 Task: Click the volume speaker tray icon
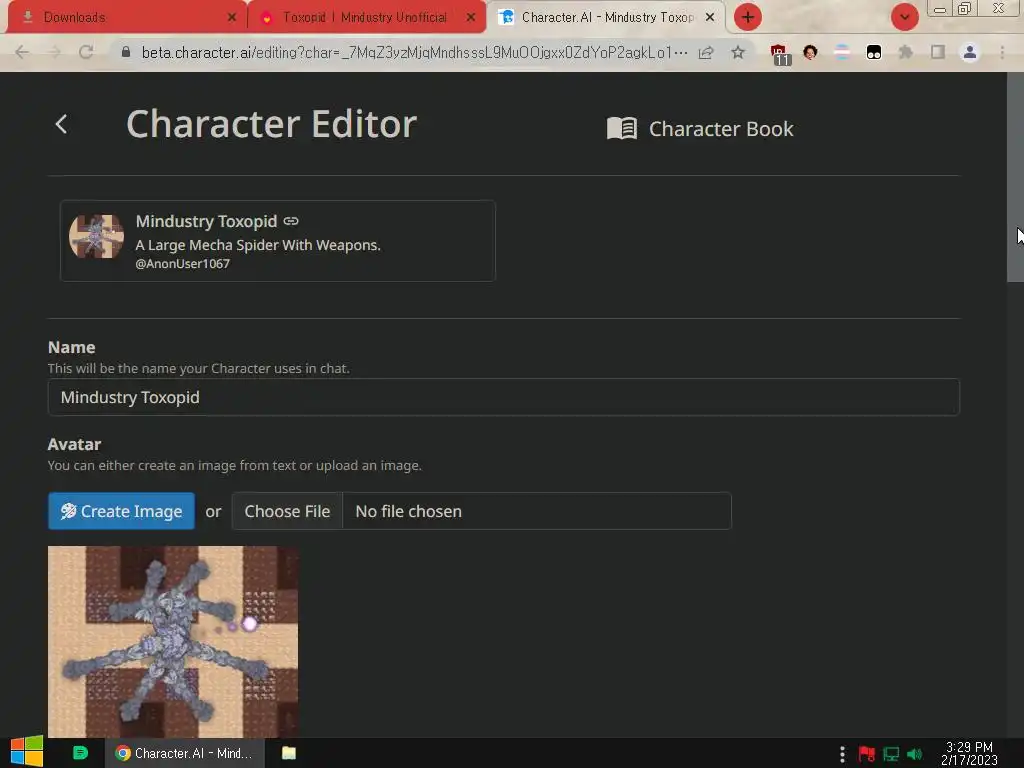[915, 754]
